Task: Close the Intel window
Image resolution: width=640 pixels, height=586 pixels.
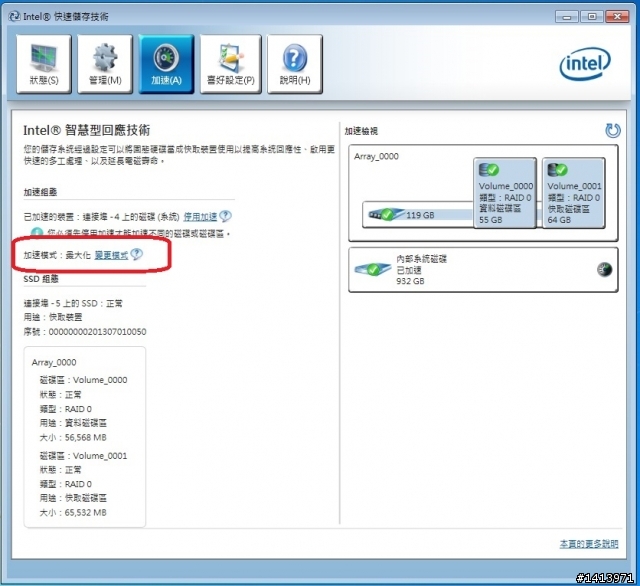Action: (617, 17)
